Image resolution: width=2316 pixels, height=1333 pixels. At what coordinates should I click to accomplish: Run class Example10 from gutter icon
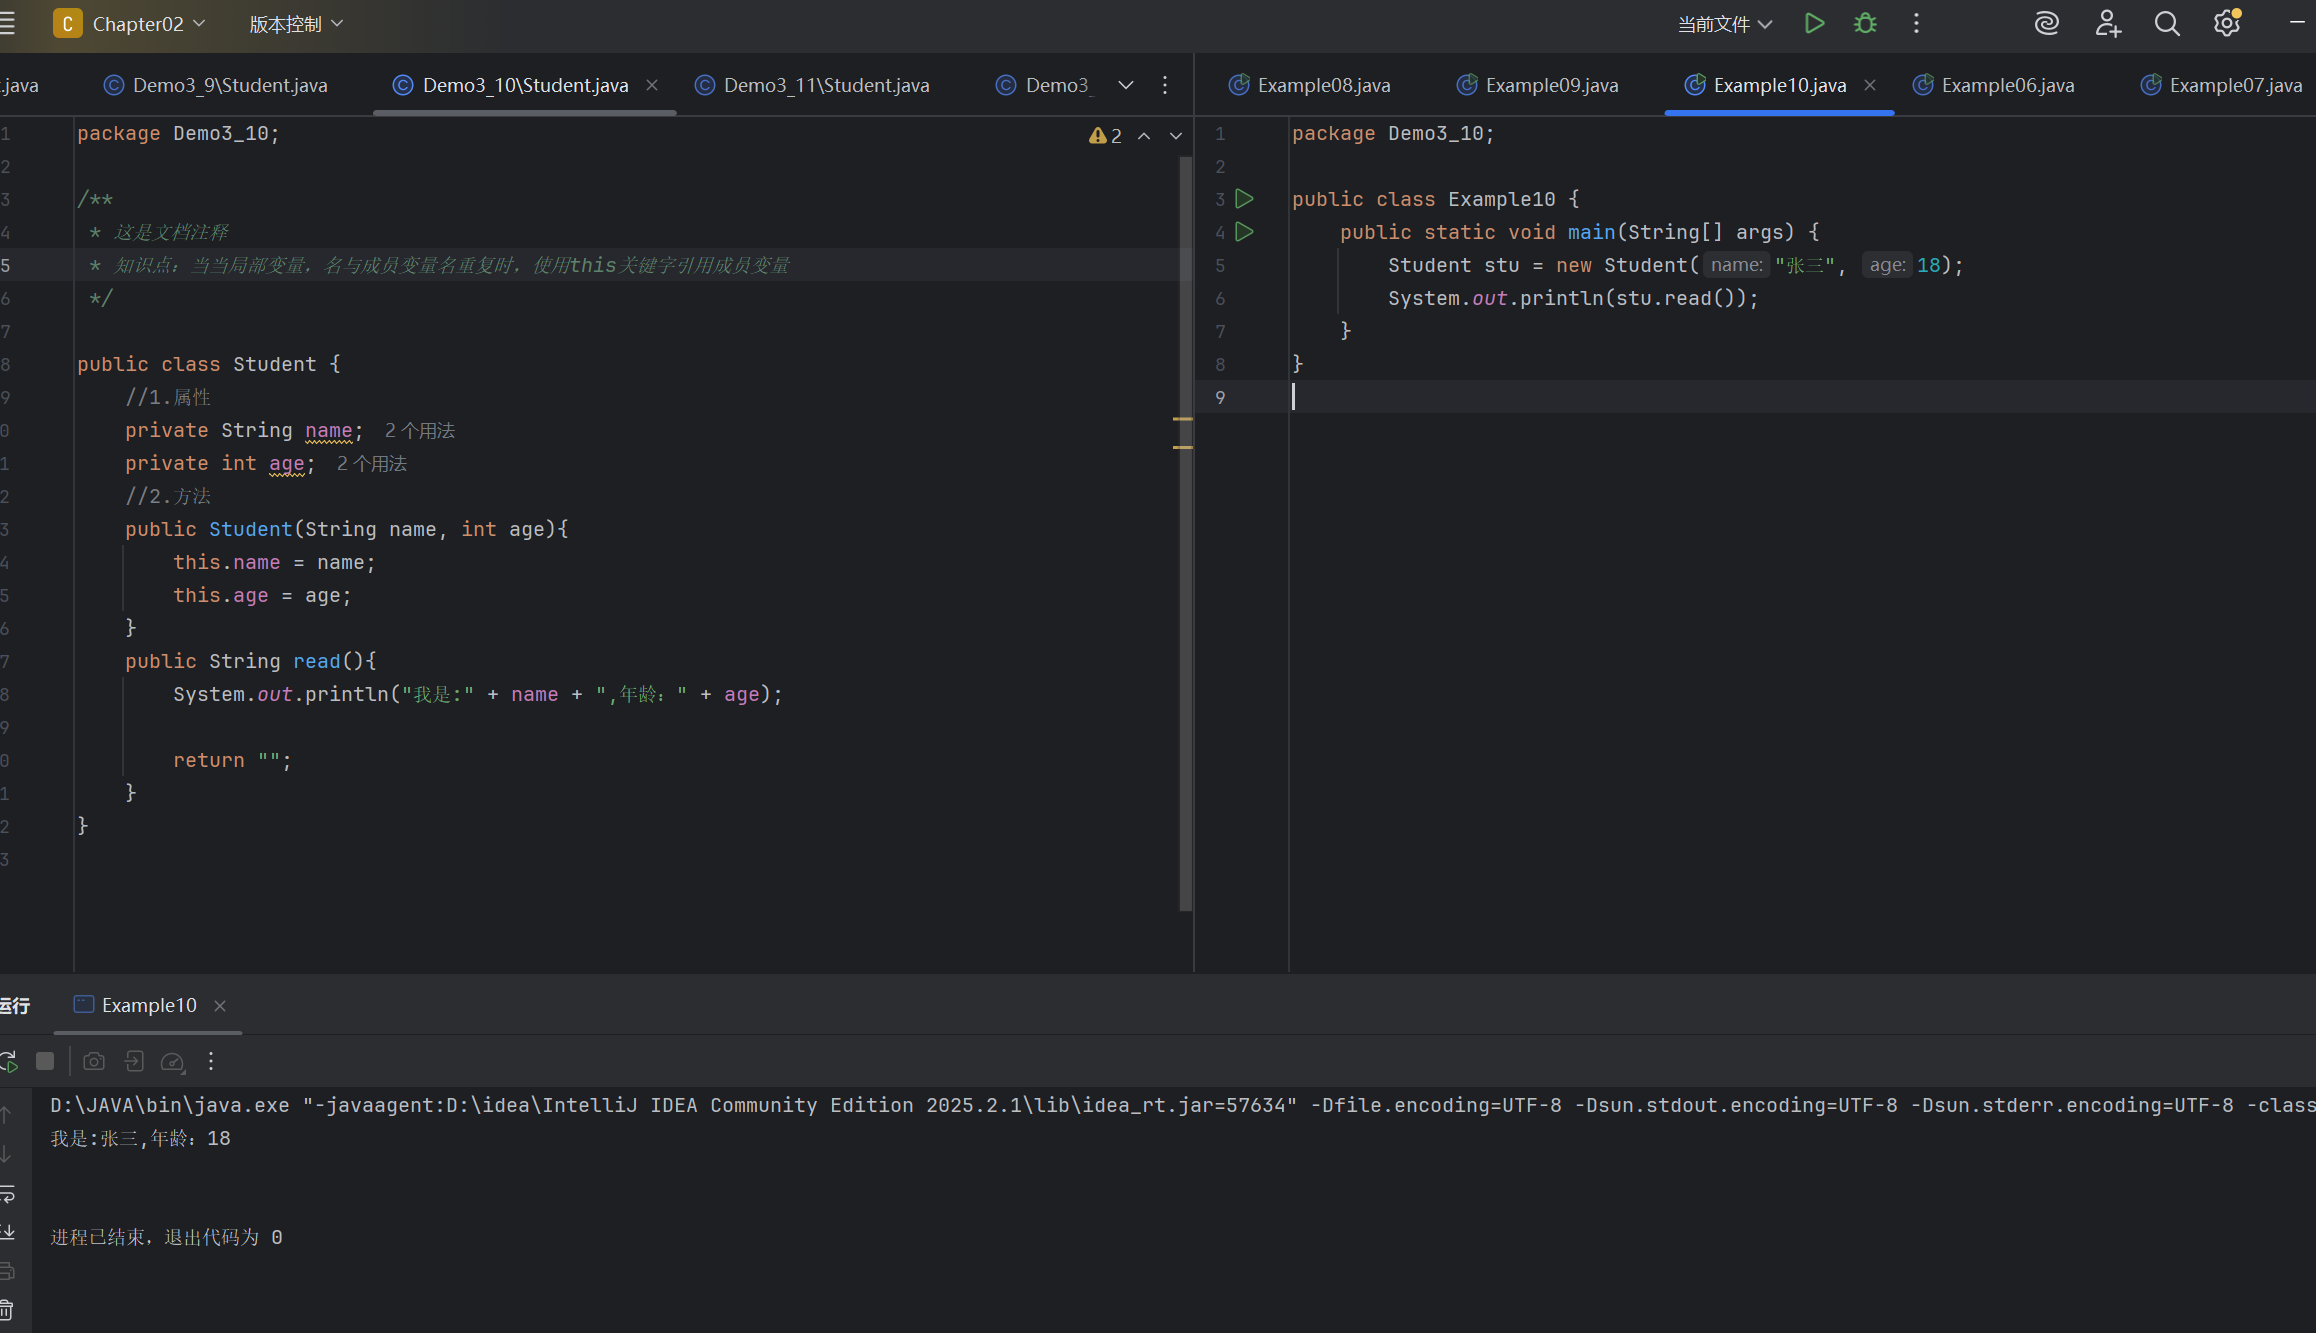click(x=1245, y=199)
